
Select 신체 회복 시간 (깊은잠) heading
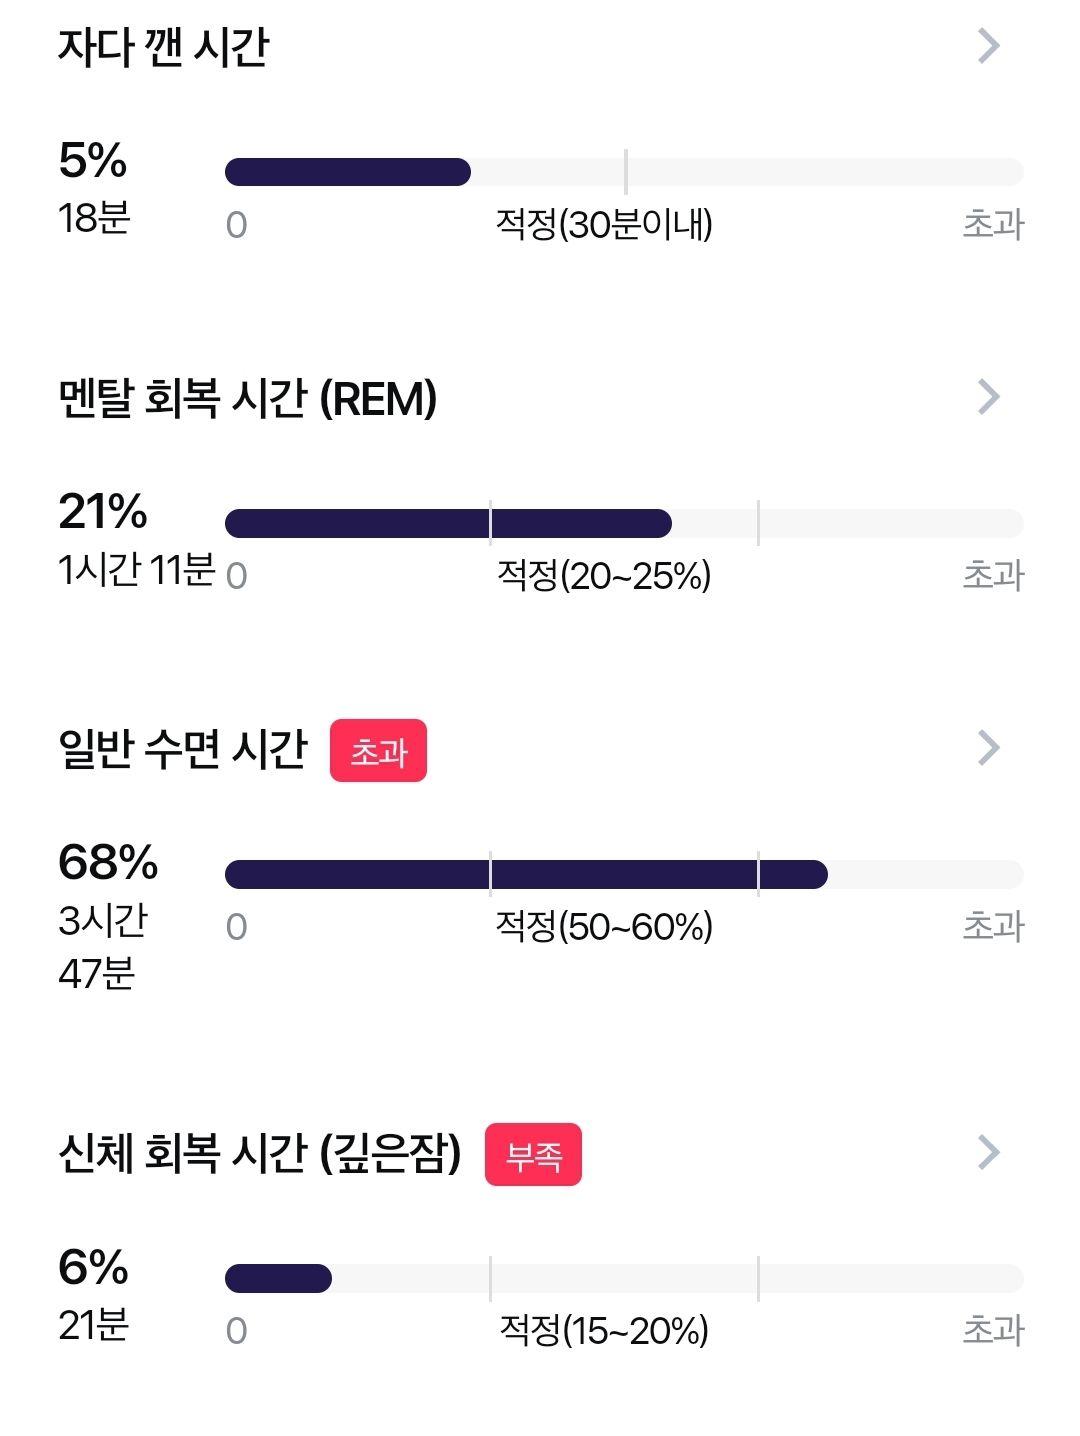[x=260, y=1153]
